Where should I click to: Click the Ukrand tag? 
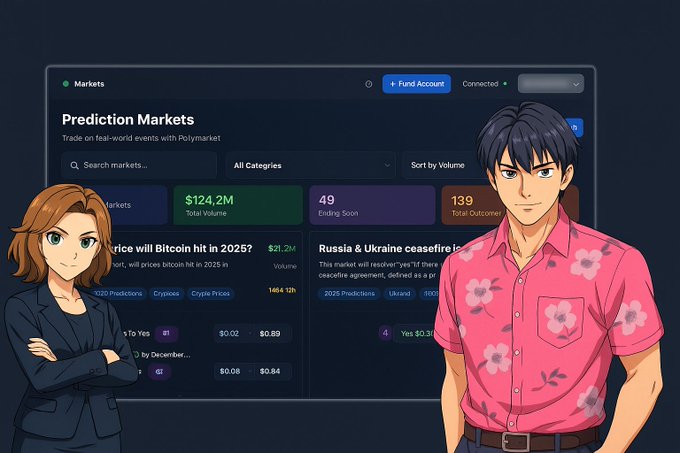399,293
